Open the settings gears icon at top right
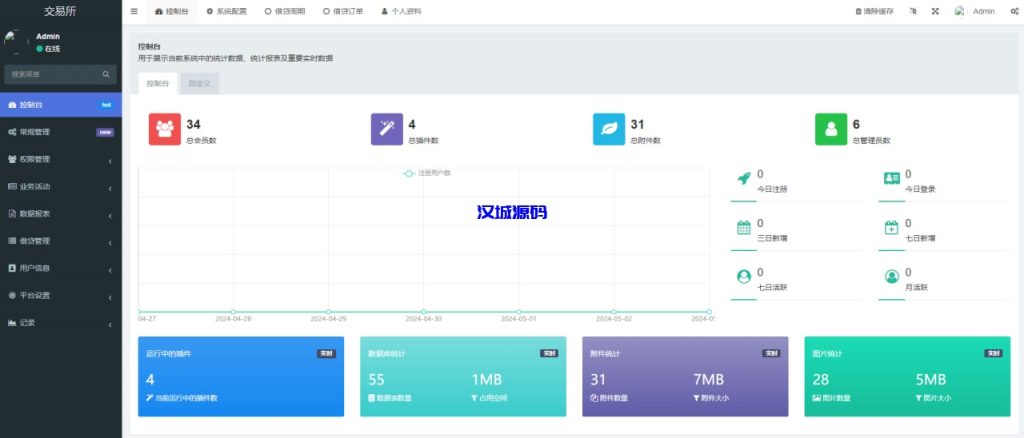Screen dimensions: 1024x438 1014,11
